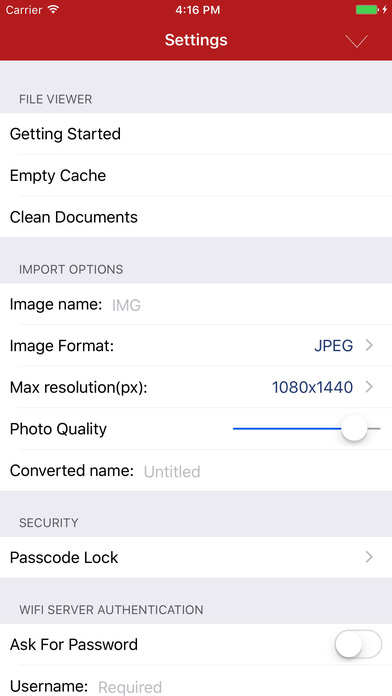Click the Image Format chevron arrow
Viewport: 392px width, 696px height.
[x=369, y=345]
